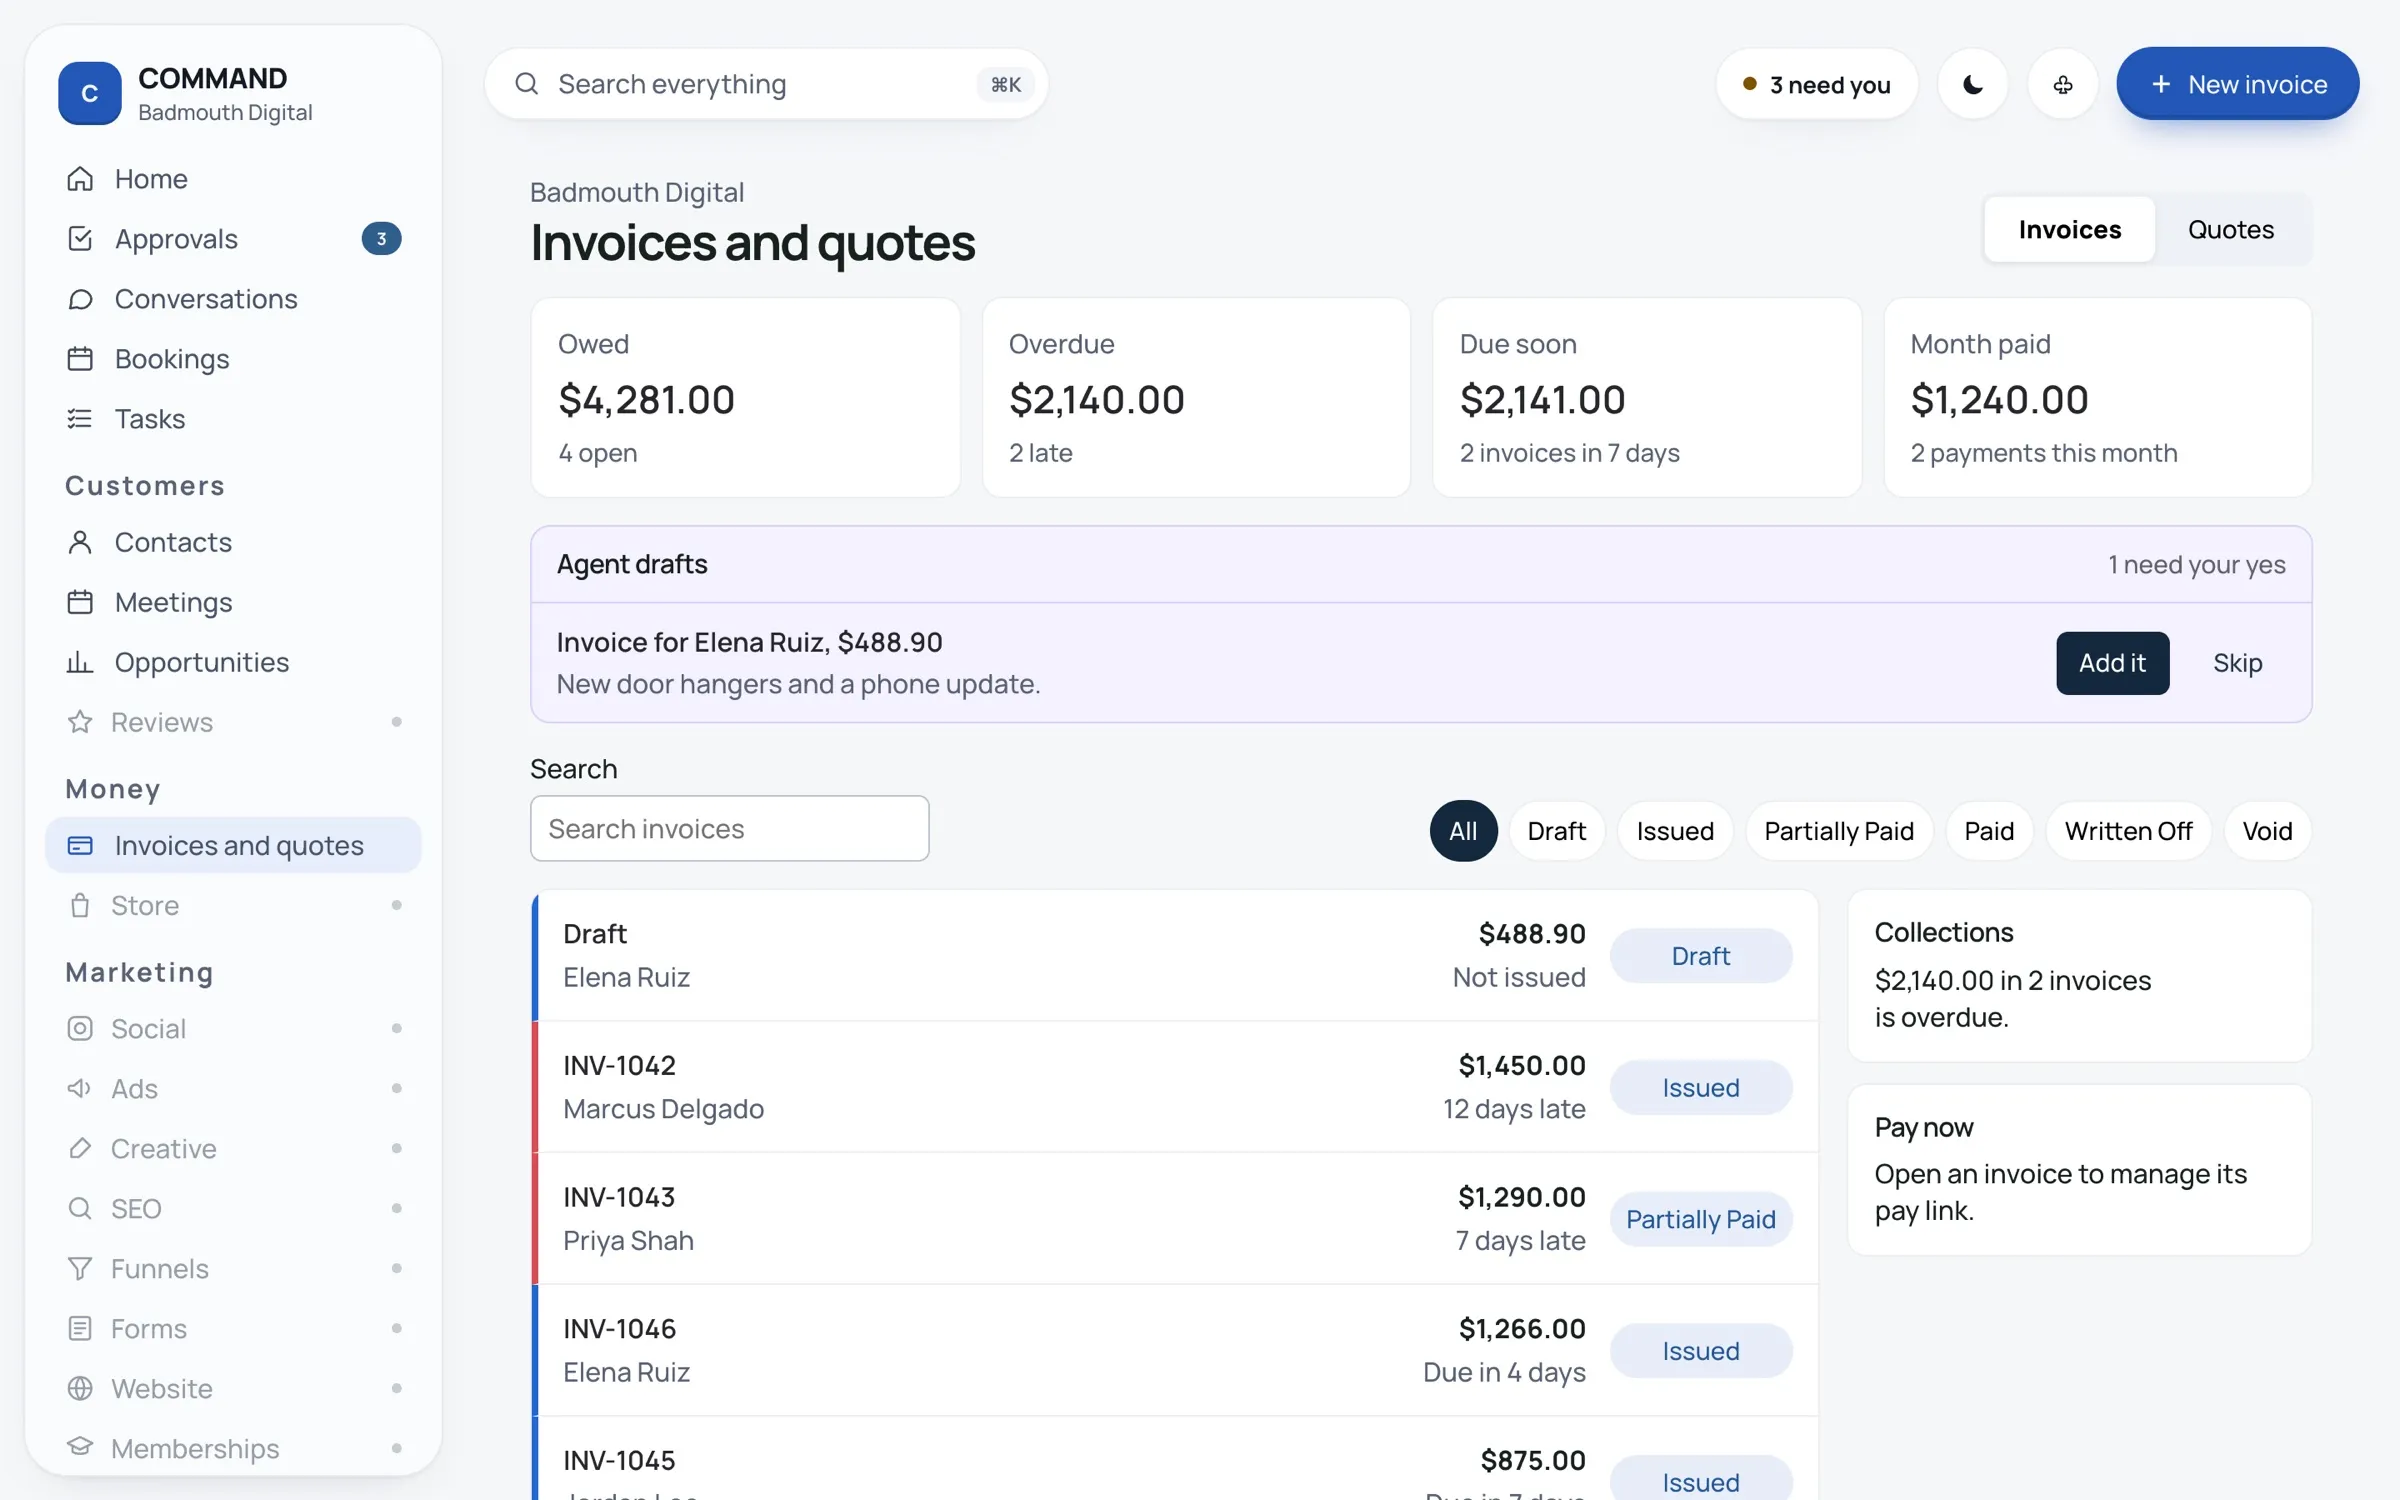Viewport: 2400px width, 1500px height.
Task: Open the Tasks list
Action: click(x=233, y=418)
